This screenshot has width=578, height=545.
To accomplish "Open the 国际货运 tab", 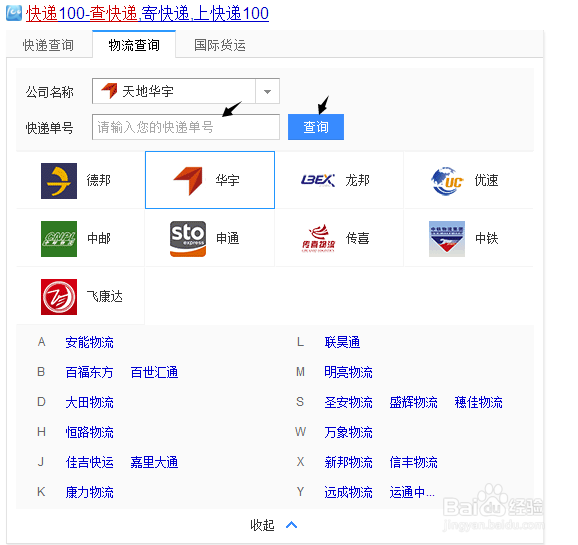I will (x=220, y=45).
